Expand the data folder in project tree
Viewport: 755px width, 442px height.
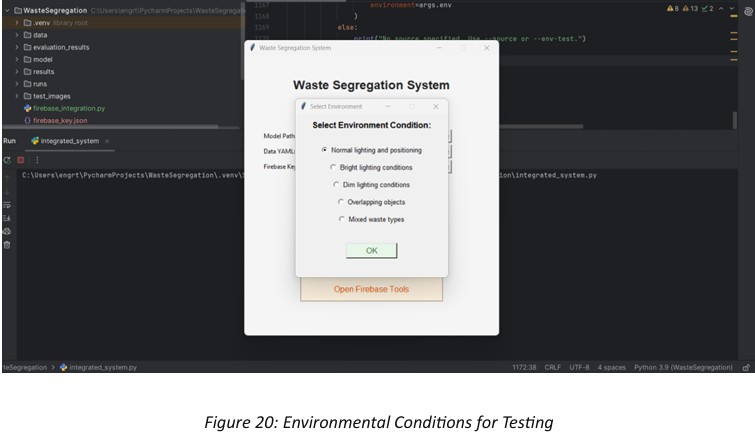(17, 34)
